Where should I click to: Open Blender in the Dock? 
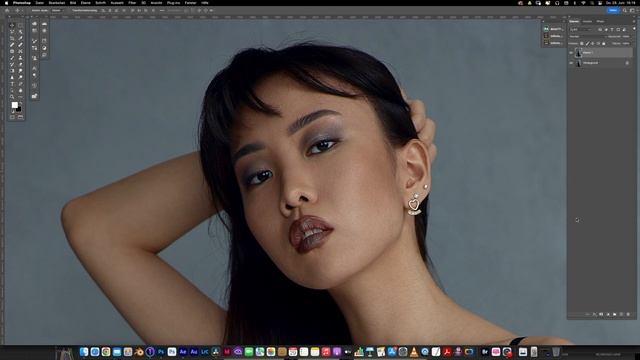tap(138, 351)
